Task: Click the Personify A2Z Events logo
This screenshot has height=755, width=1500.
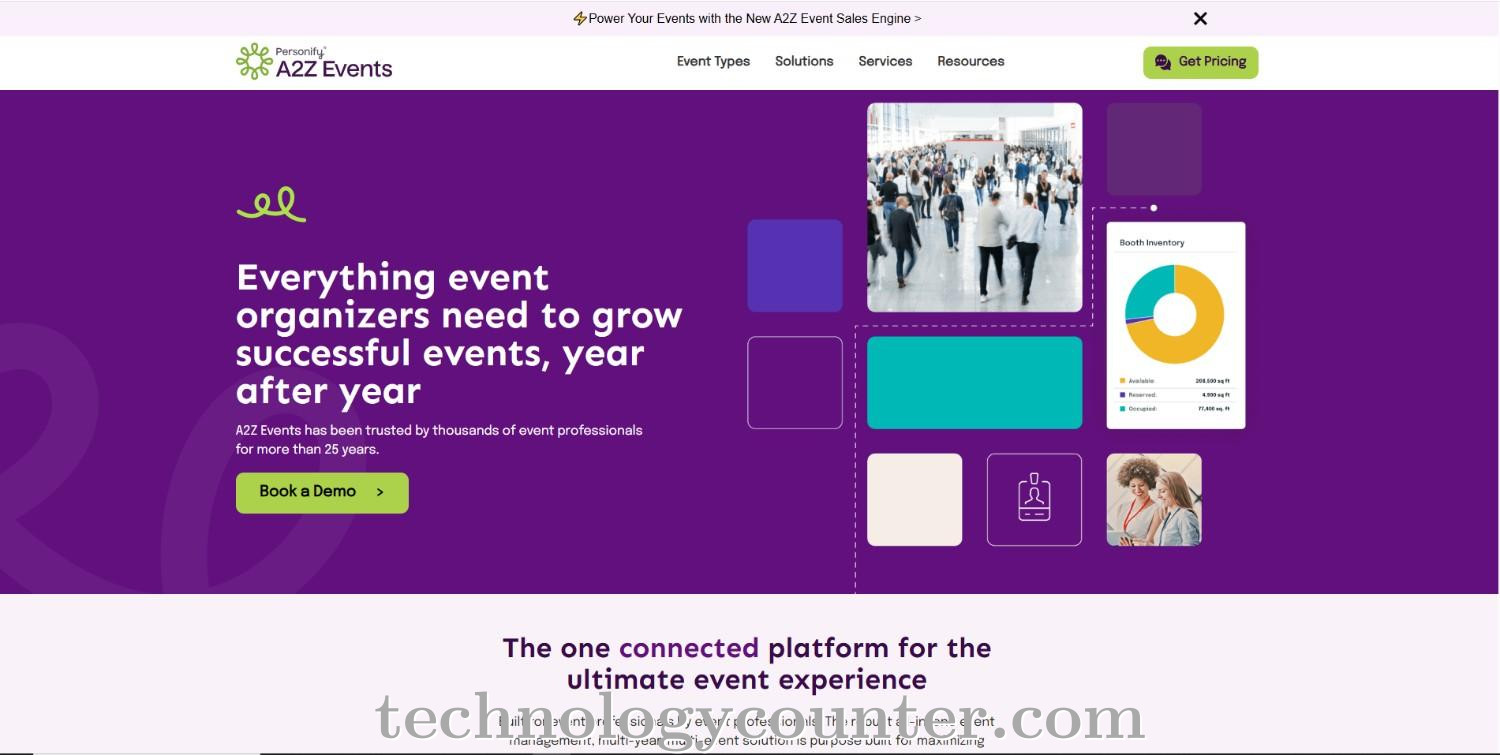Action: pyautogui.click(x=314, y=62)
